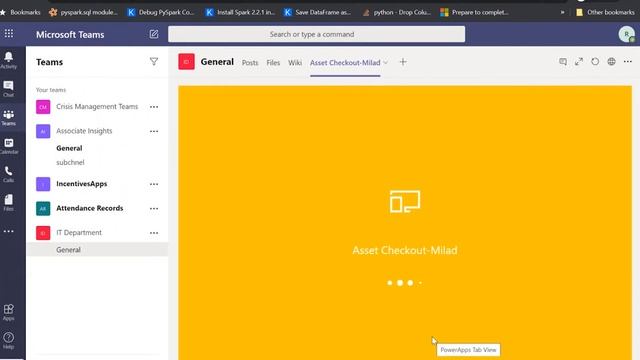Open the Activity feed
This screenshot has height=360, width=640.
point(9,60)
